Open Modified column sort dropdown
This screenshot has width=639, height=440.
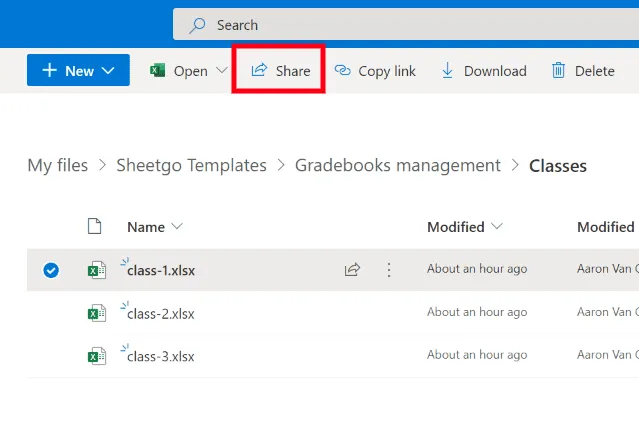[x=496, y=227]
